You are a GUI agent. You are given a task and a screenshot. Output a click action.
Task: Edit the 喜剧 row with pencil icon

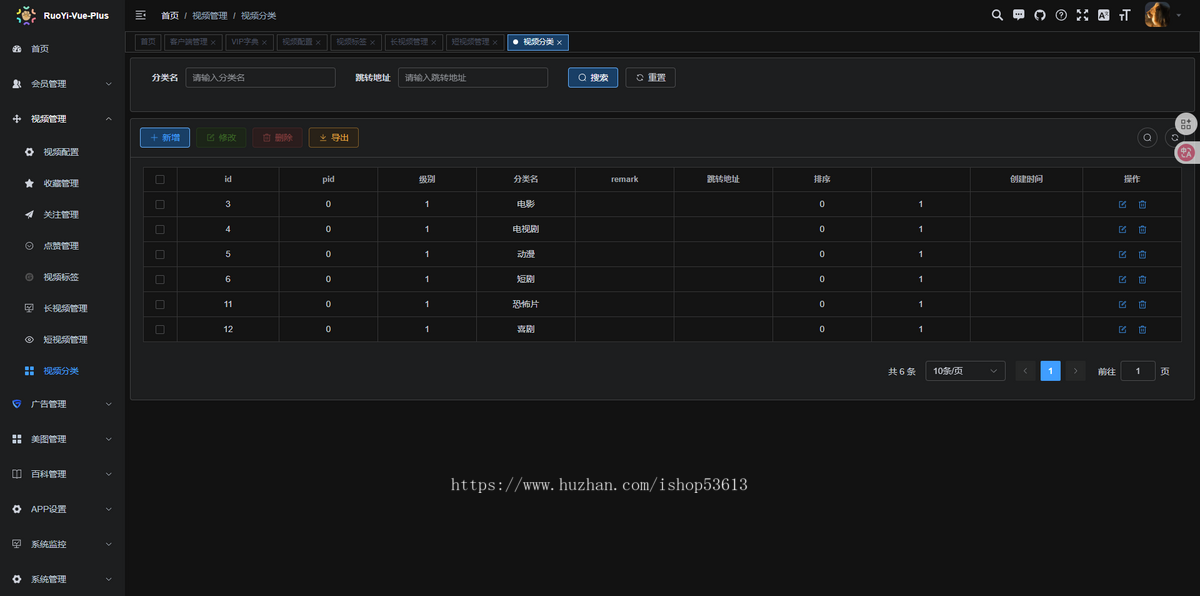(x=1122, y=329)
